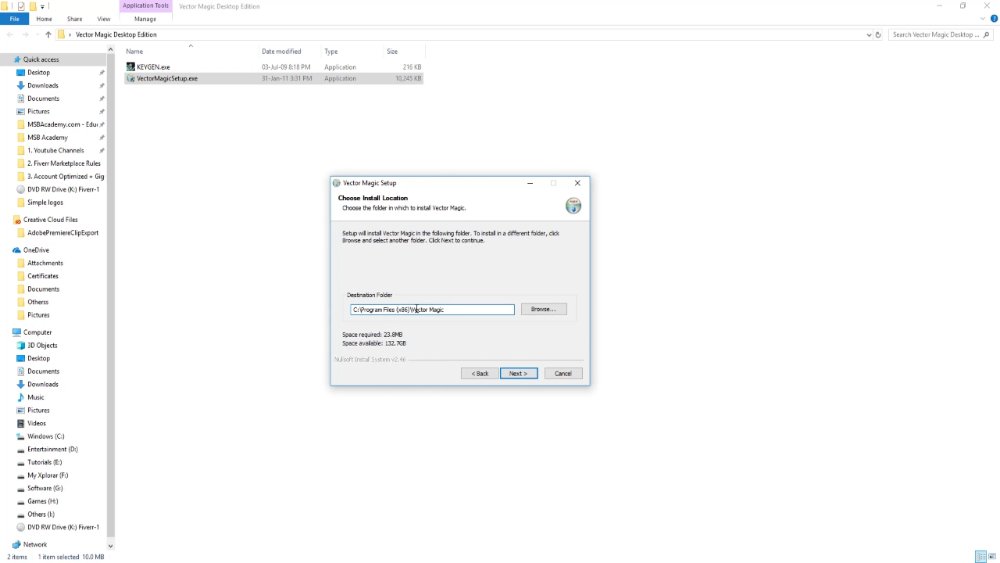The height and width of the screenshot is (563, 1000).
Task: Open MSB Academy folder
Action: (47, 138)
